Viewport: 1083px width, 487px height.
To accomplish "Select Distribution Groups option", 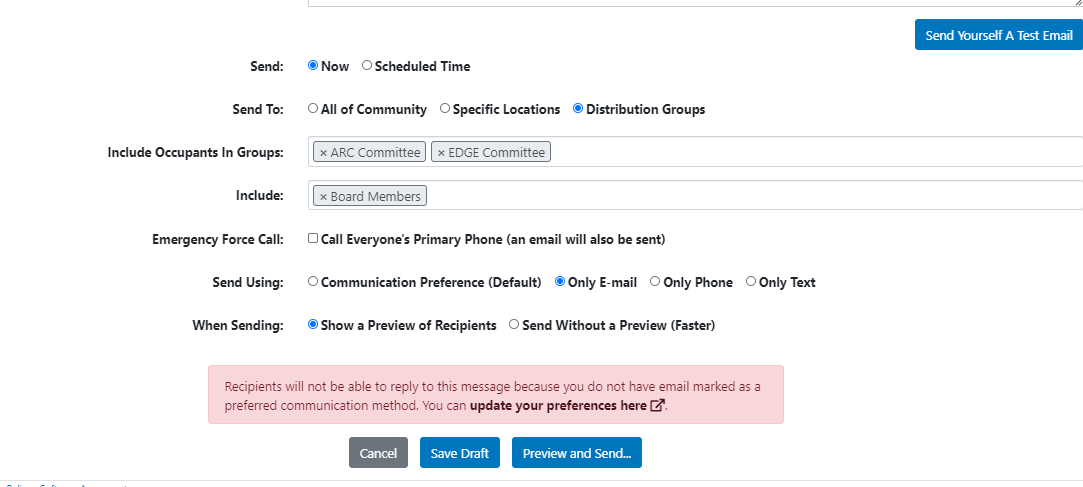I will [578, 108].
